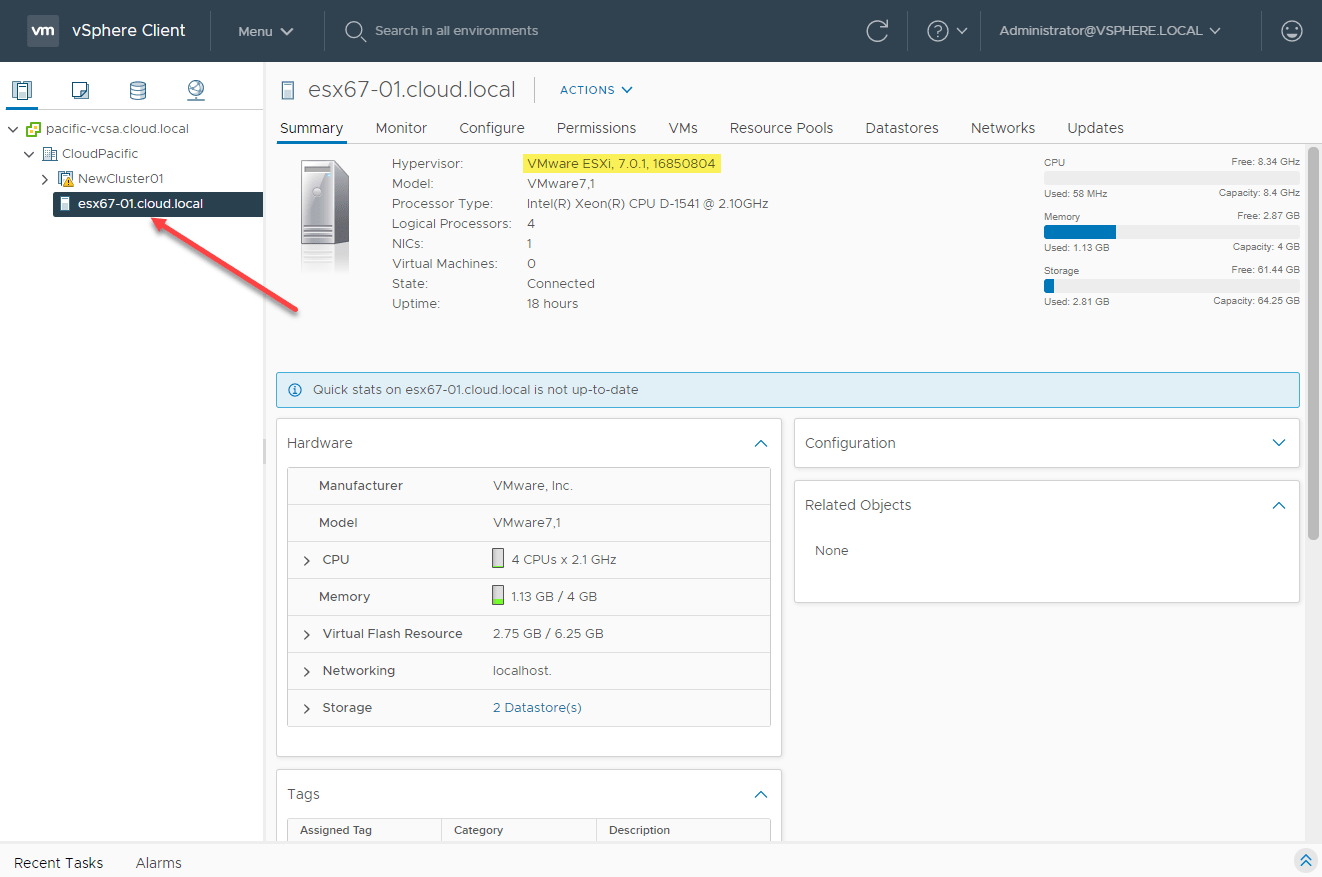Click the info icon in quick stats banner
Image resolution: width=1322 pixels, height=877 pixels.
295,390
